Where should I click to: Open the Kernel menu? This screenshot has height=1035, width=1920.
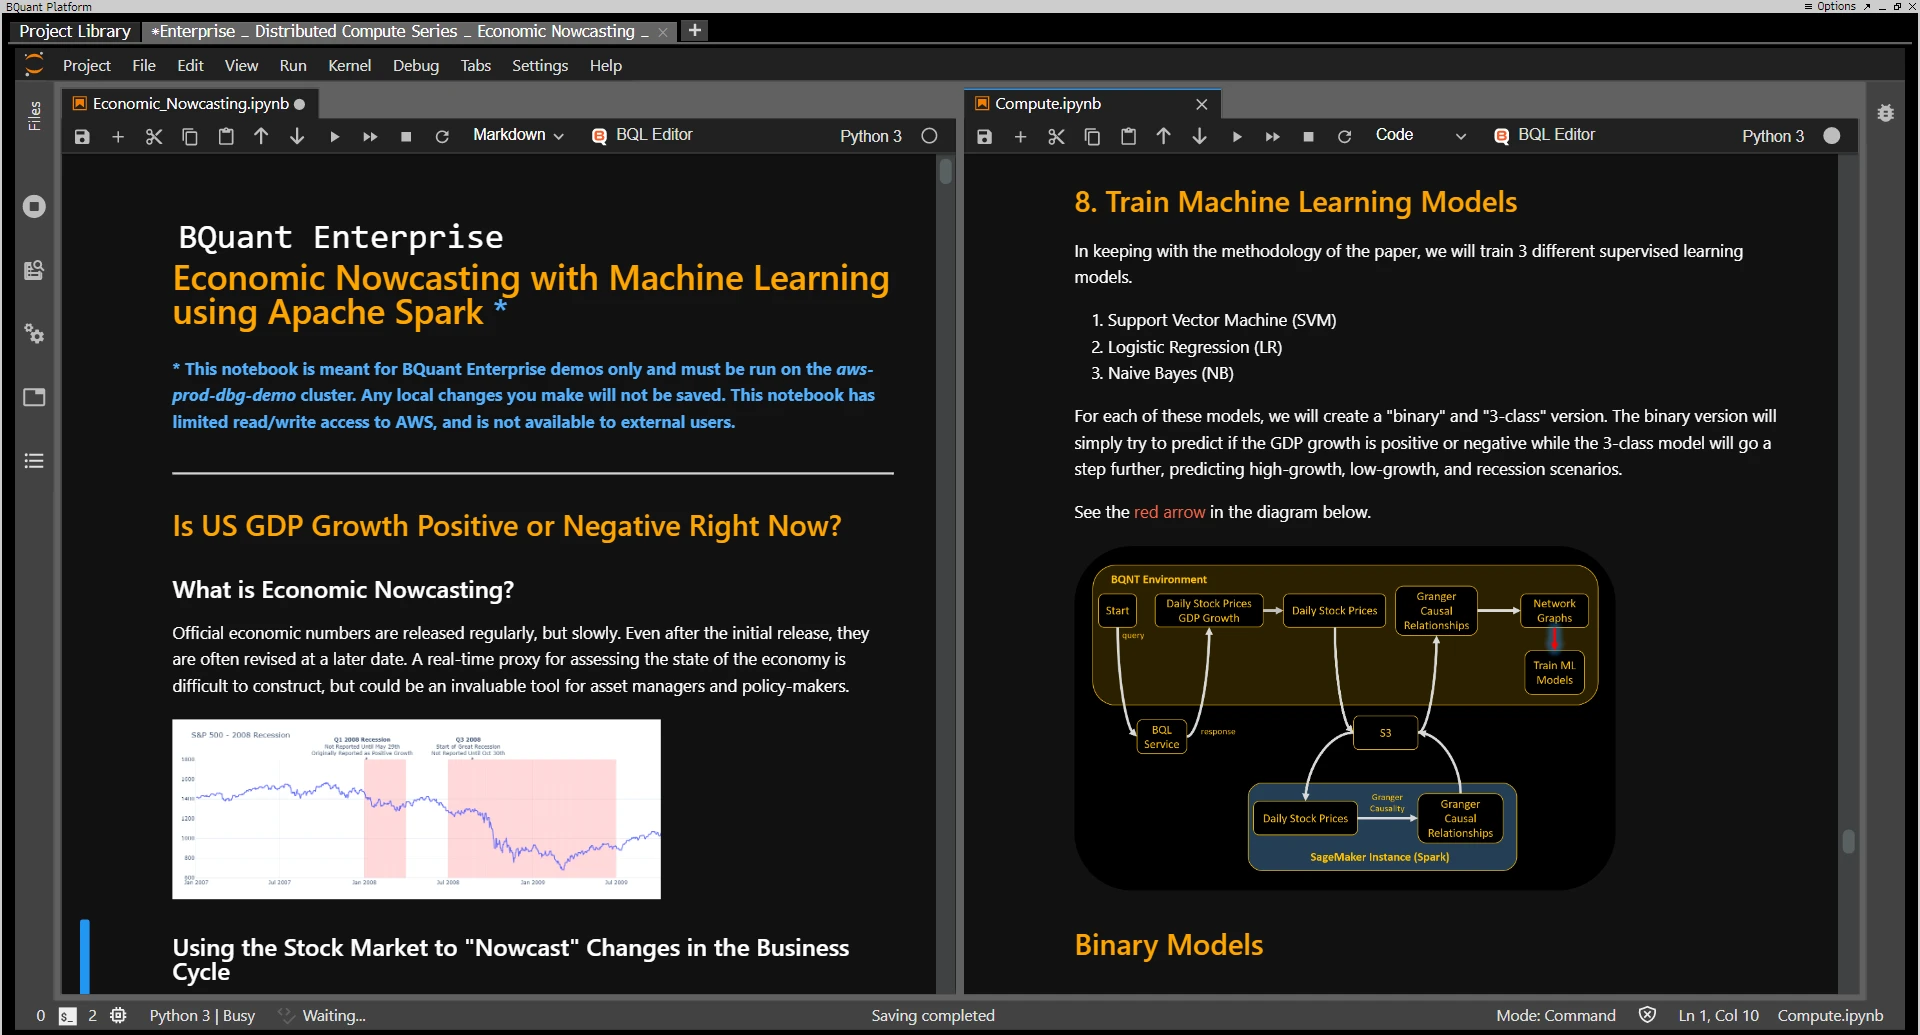point(349,65)
